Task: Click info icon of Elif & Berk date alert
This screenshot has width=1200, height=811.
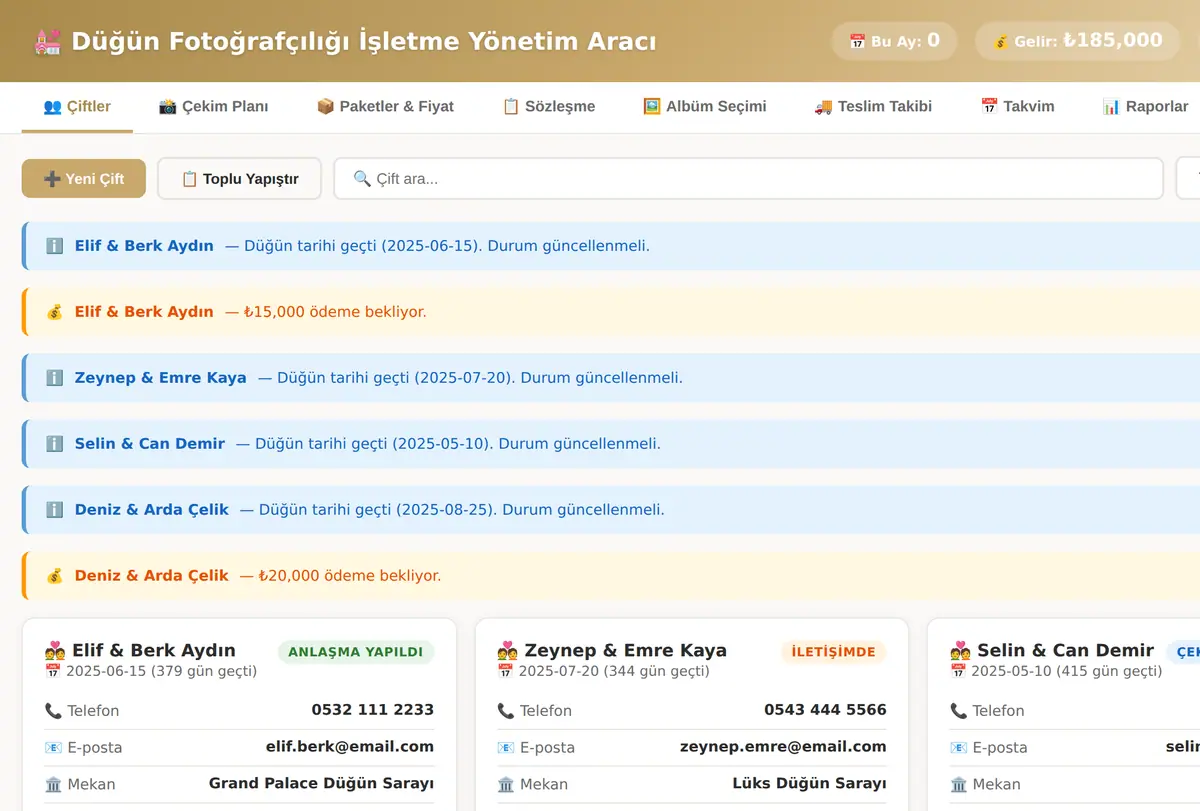Action: [x=55, y=246]
